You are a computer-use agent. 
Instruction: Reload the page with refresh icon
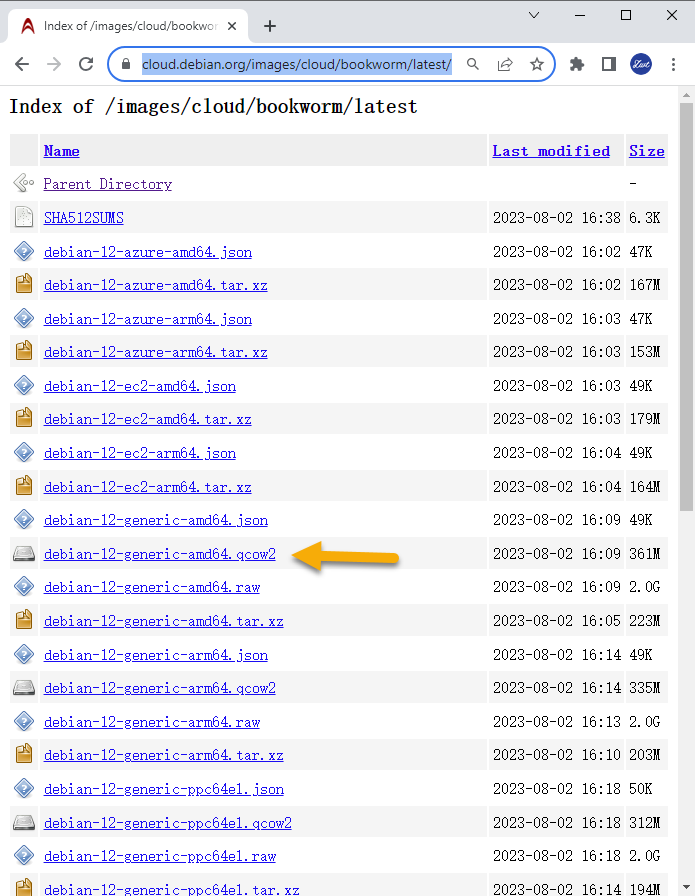pyautogui.click(x=87, y=64)
